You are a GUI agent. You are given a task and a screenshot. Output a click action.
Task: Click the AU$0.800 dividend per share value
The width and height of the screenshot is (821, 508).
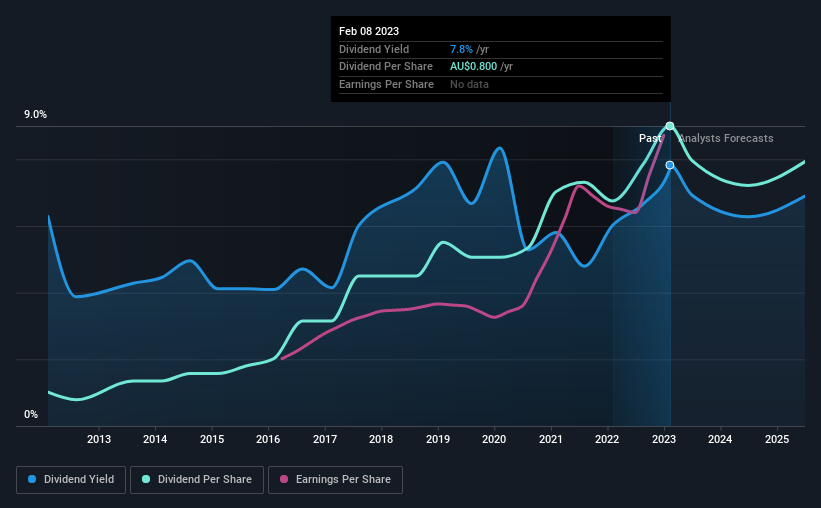coord(473,67)
